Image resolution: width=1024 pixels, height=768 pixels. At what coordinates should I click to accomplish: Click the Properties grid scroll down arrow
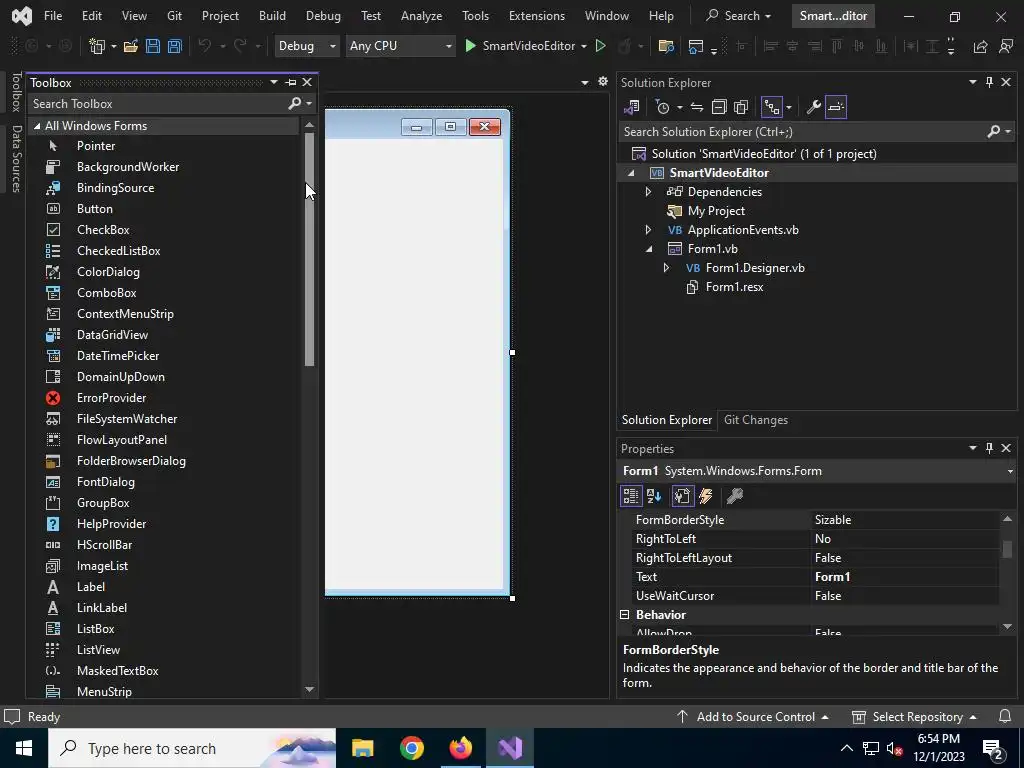[1007, 626]
